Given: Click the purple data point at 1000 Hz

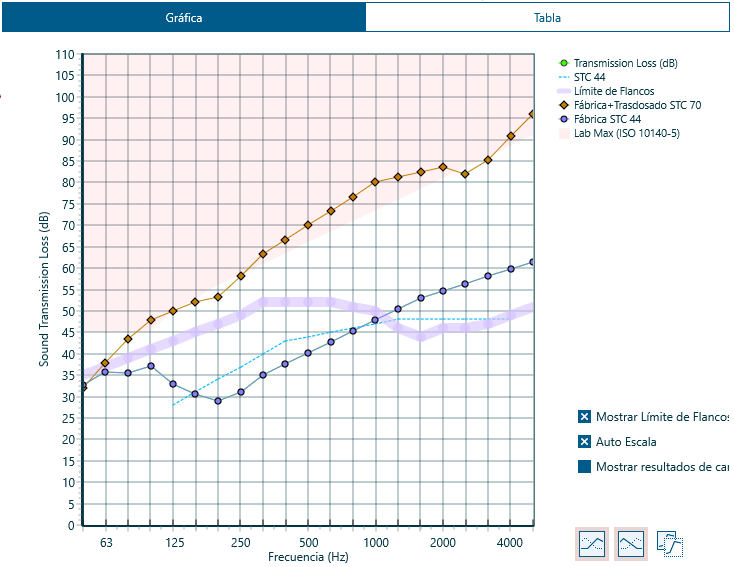Looking at the screenshot, I should pos(375,320).
